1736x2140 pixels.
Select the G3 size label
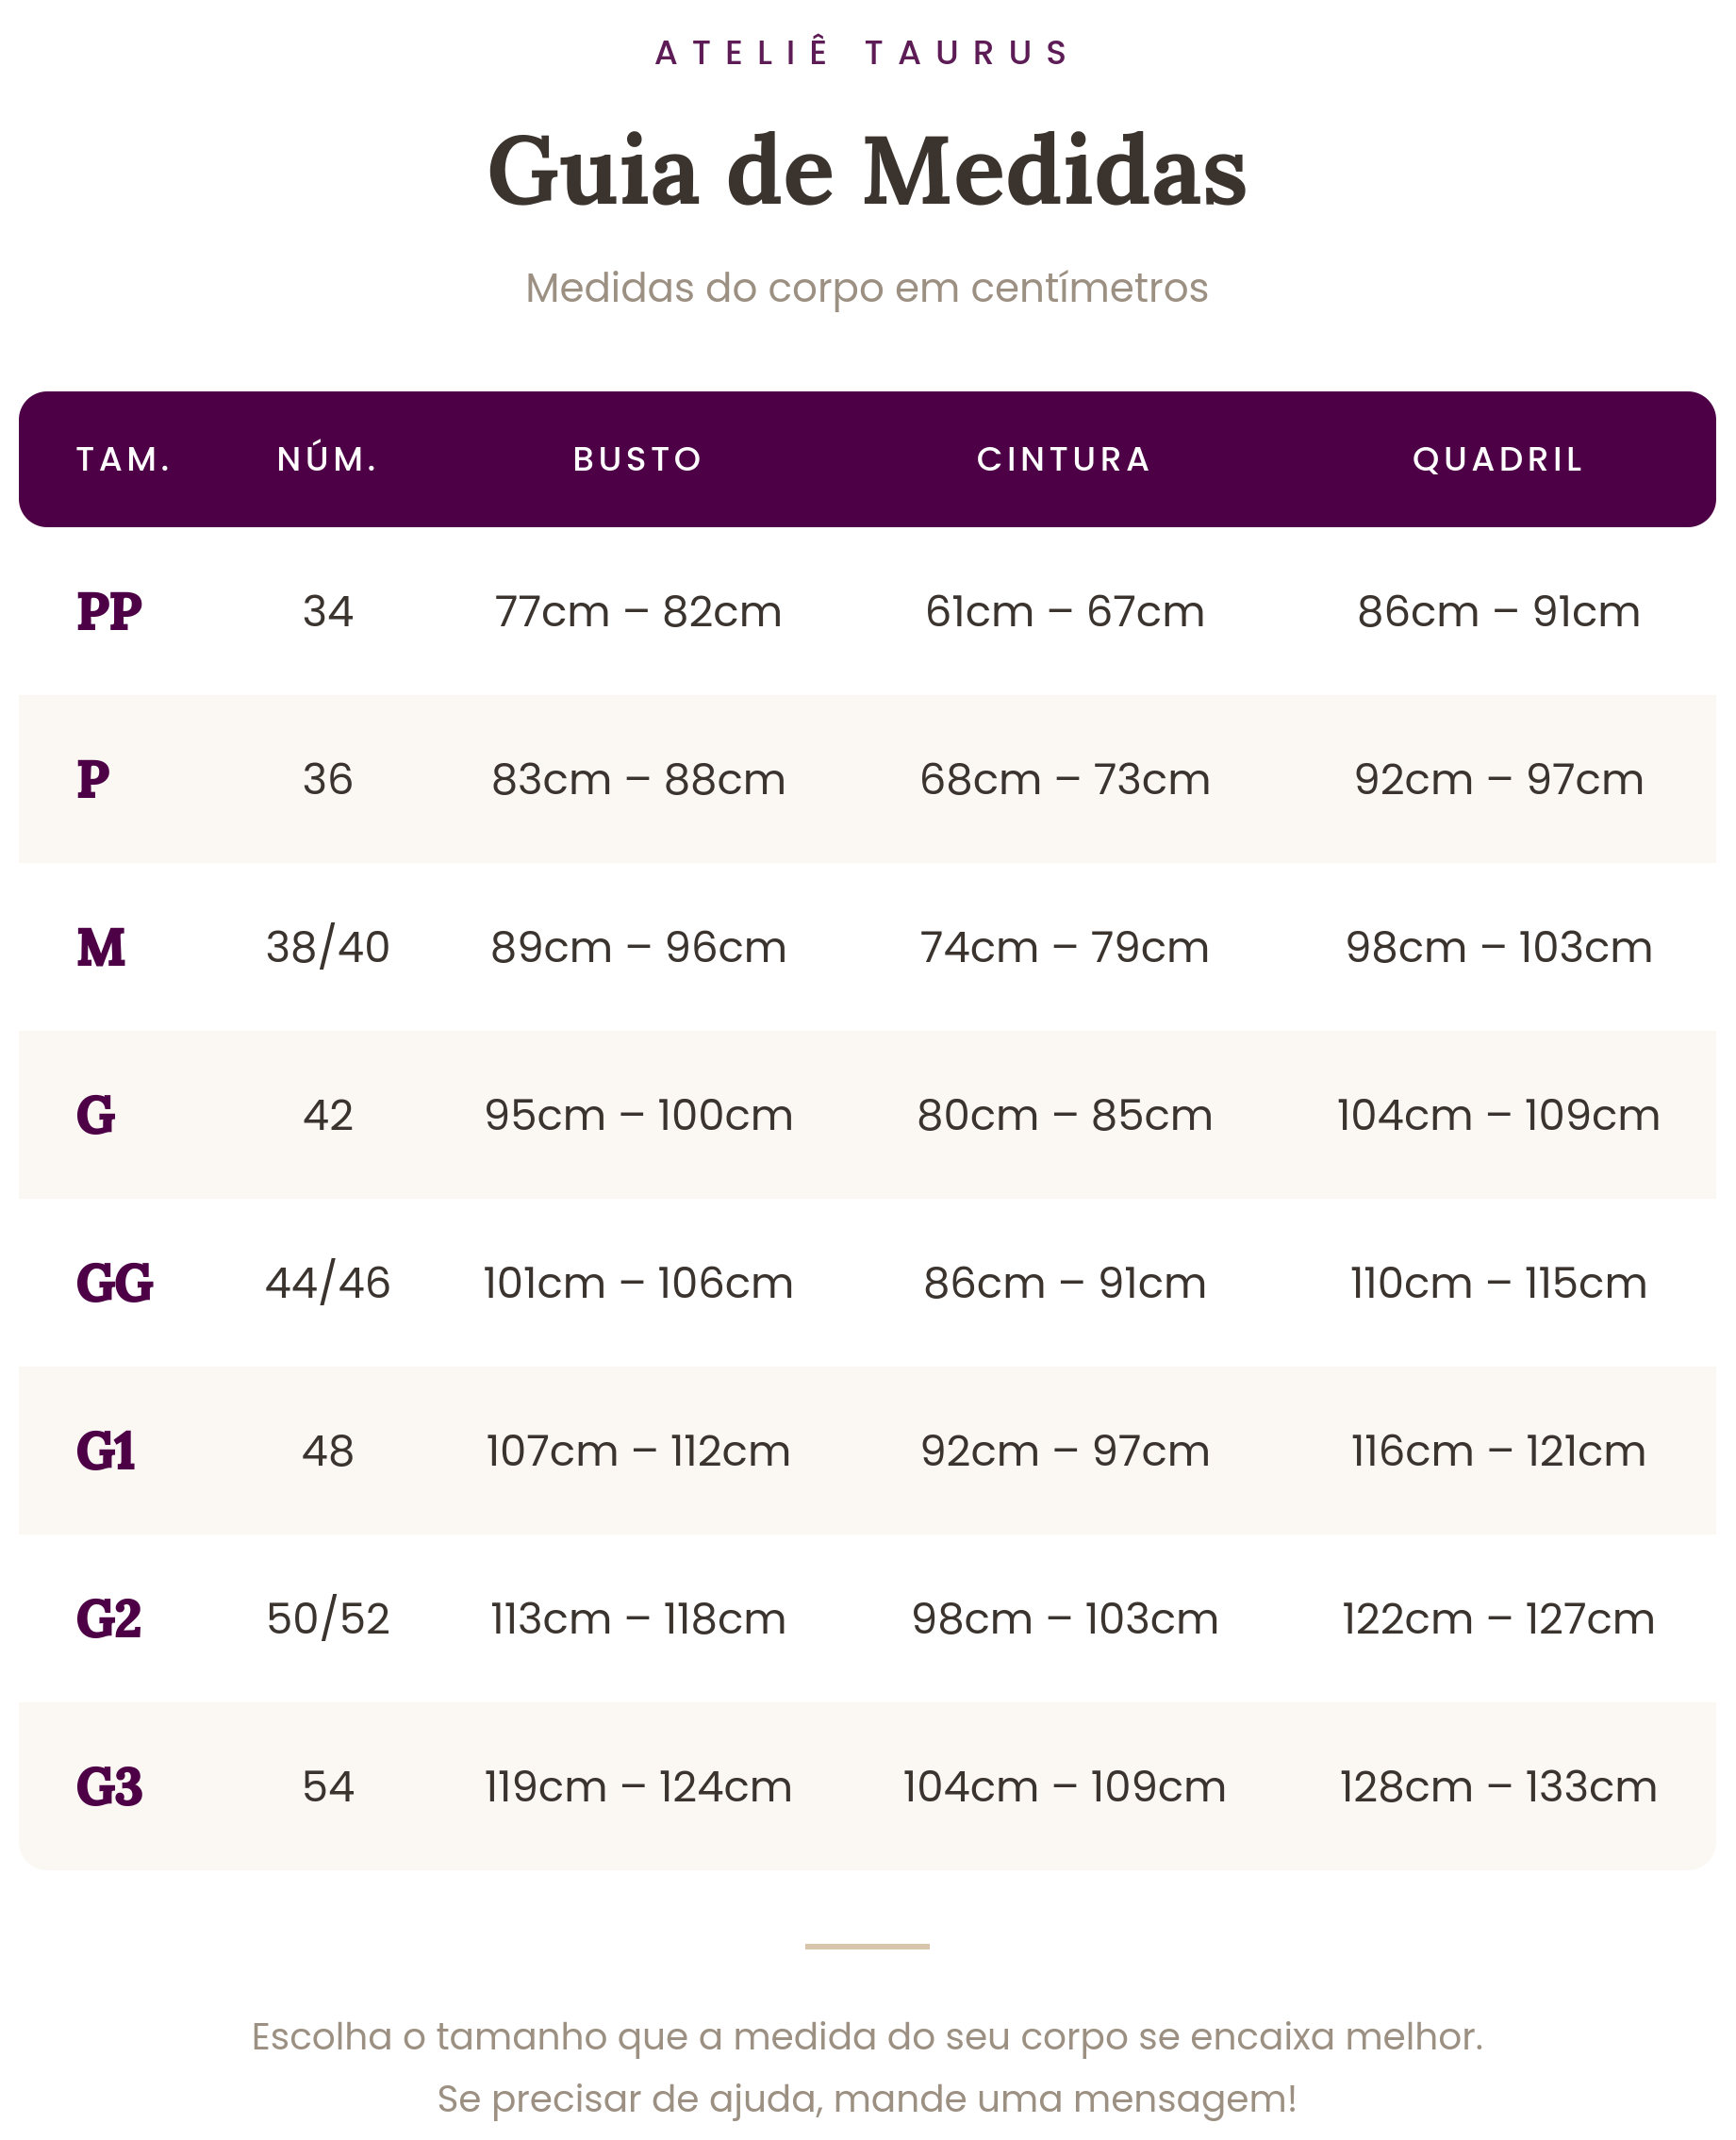point(110,1787)
